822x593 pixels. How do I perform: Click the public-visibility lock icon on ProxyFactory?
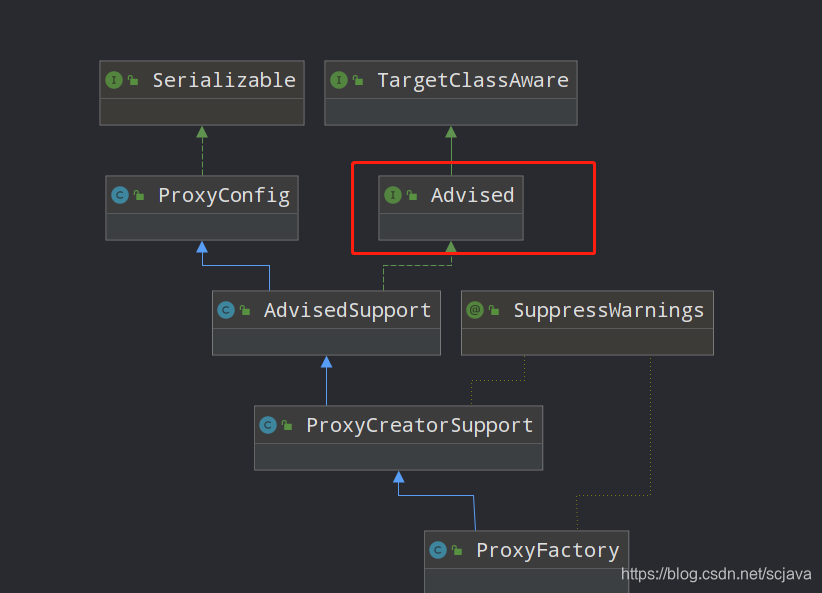(457, 550)
